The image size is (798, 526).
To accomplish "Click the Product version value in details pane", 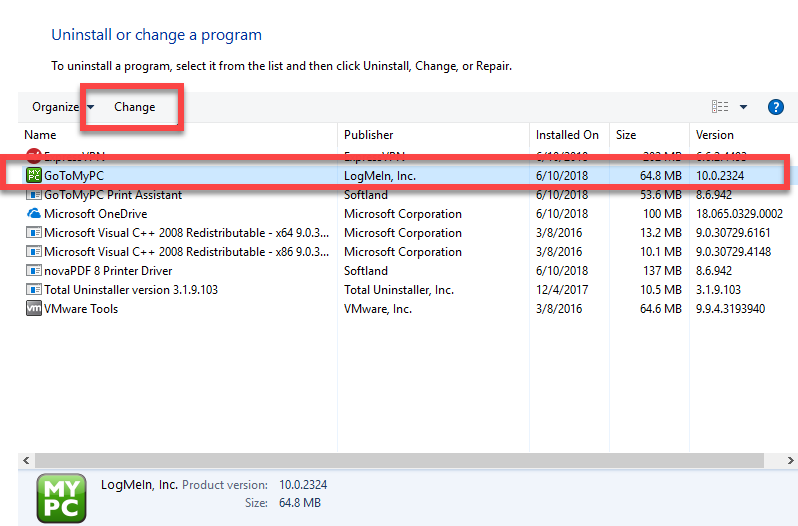I will 303,485.
